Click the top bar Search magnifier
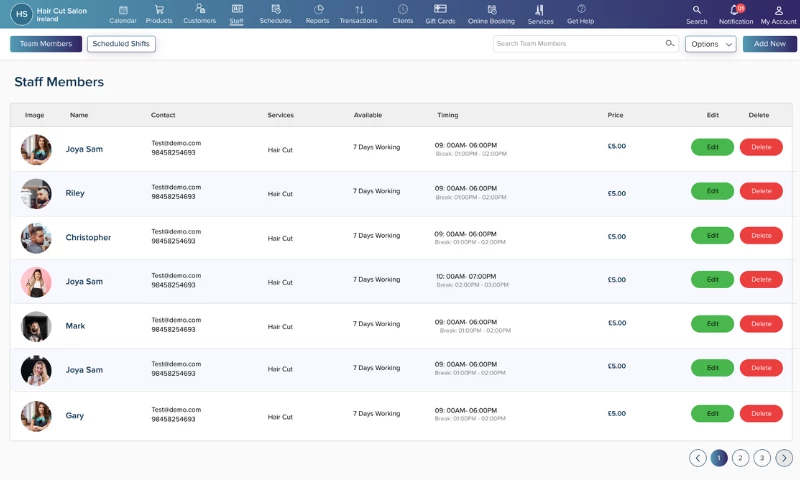Viewport: 800px width, 480px height. pyautogui.click(x=697, y=10)
